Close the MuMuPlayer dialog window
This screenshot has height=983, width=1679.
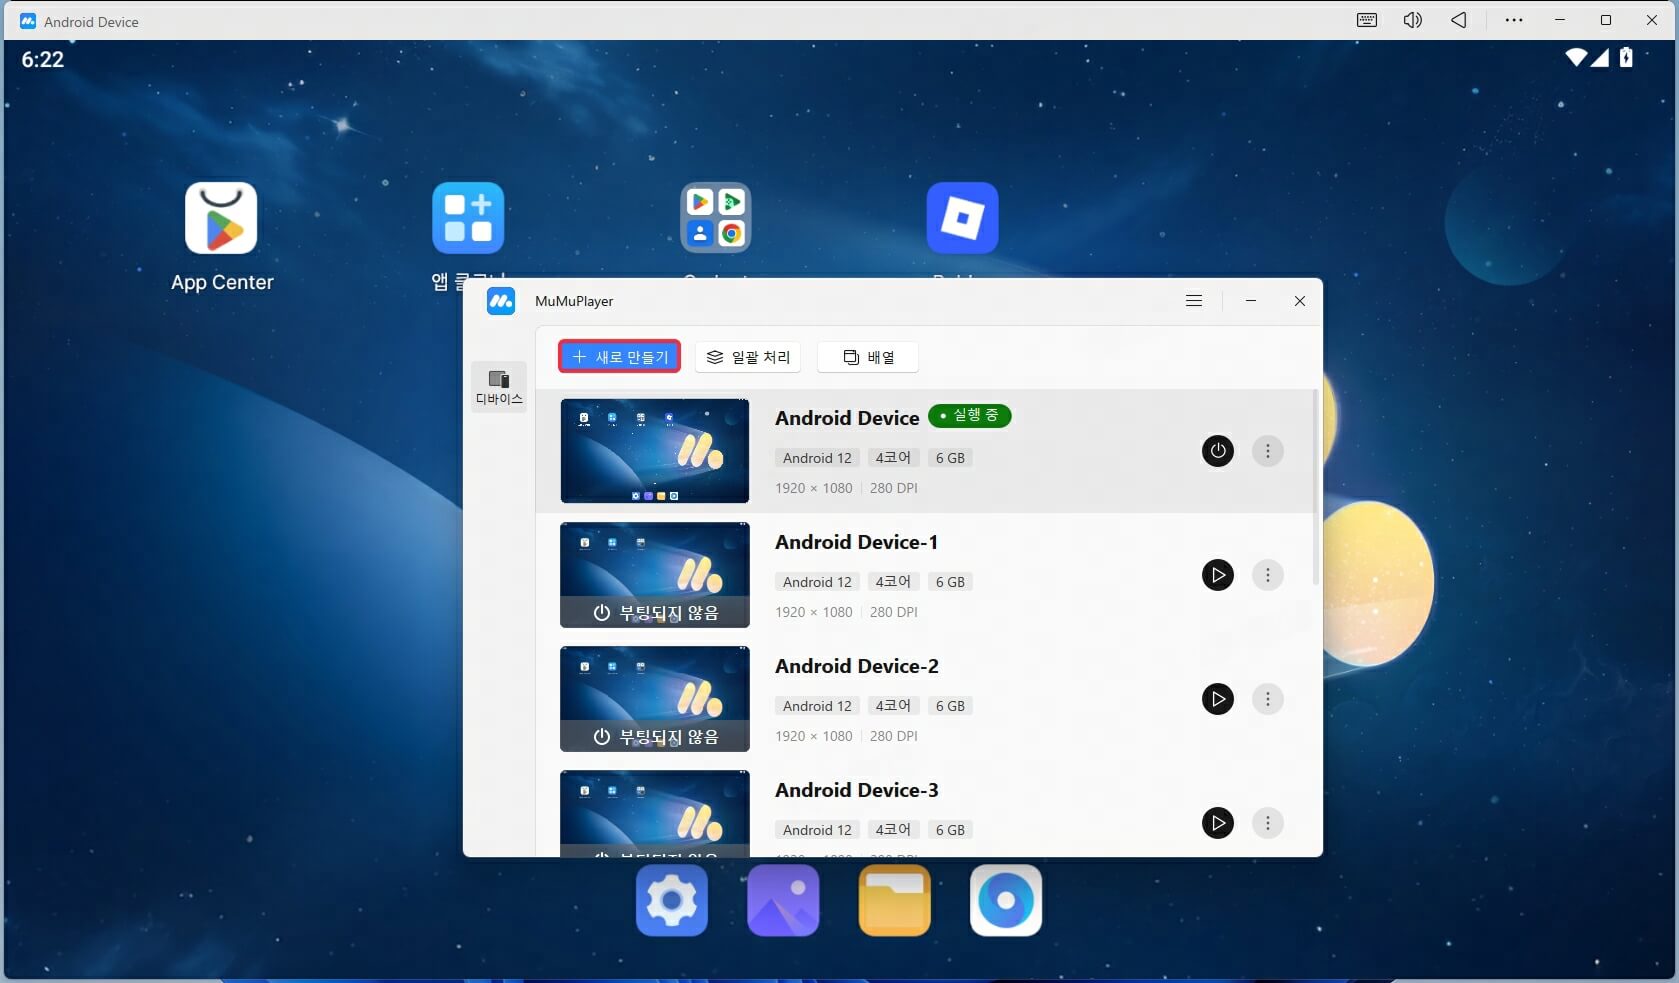[1300, 301]
